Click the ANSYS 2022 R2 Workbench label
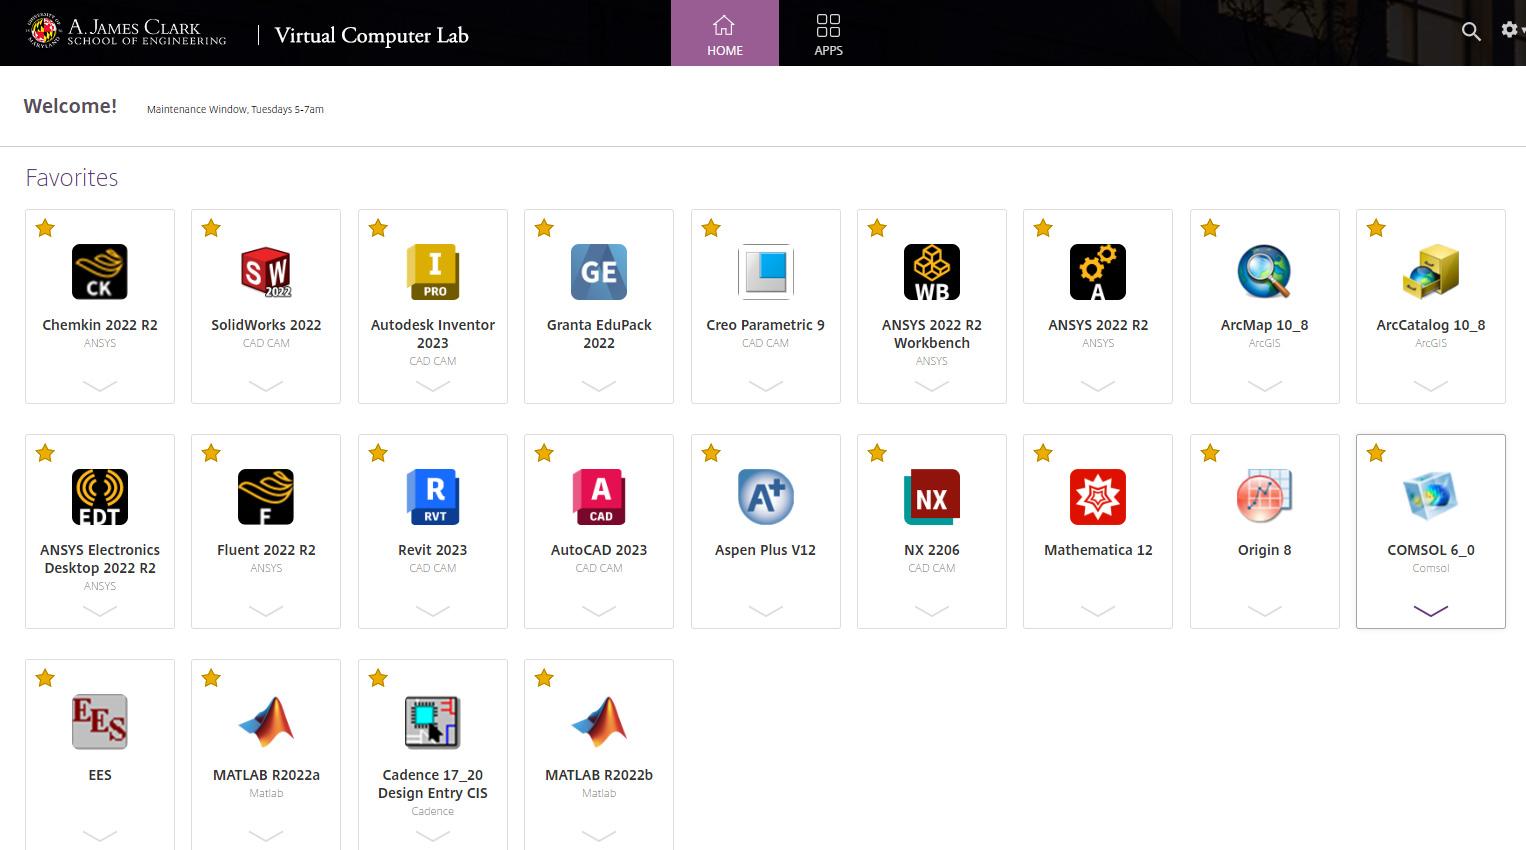The image size is (1526, 850). click(x=932, y=334)
